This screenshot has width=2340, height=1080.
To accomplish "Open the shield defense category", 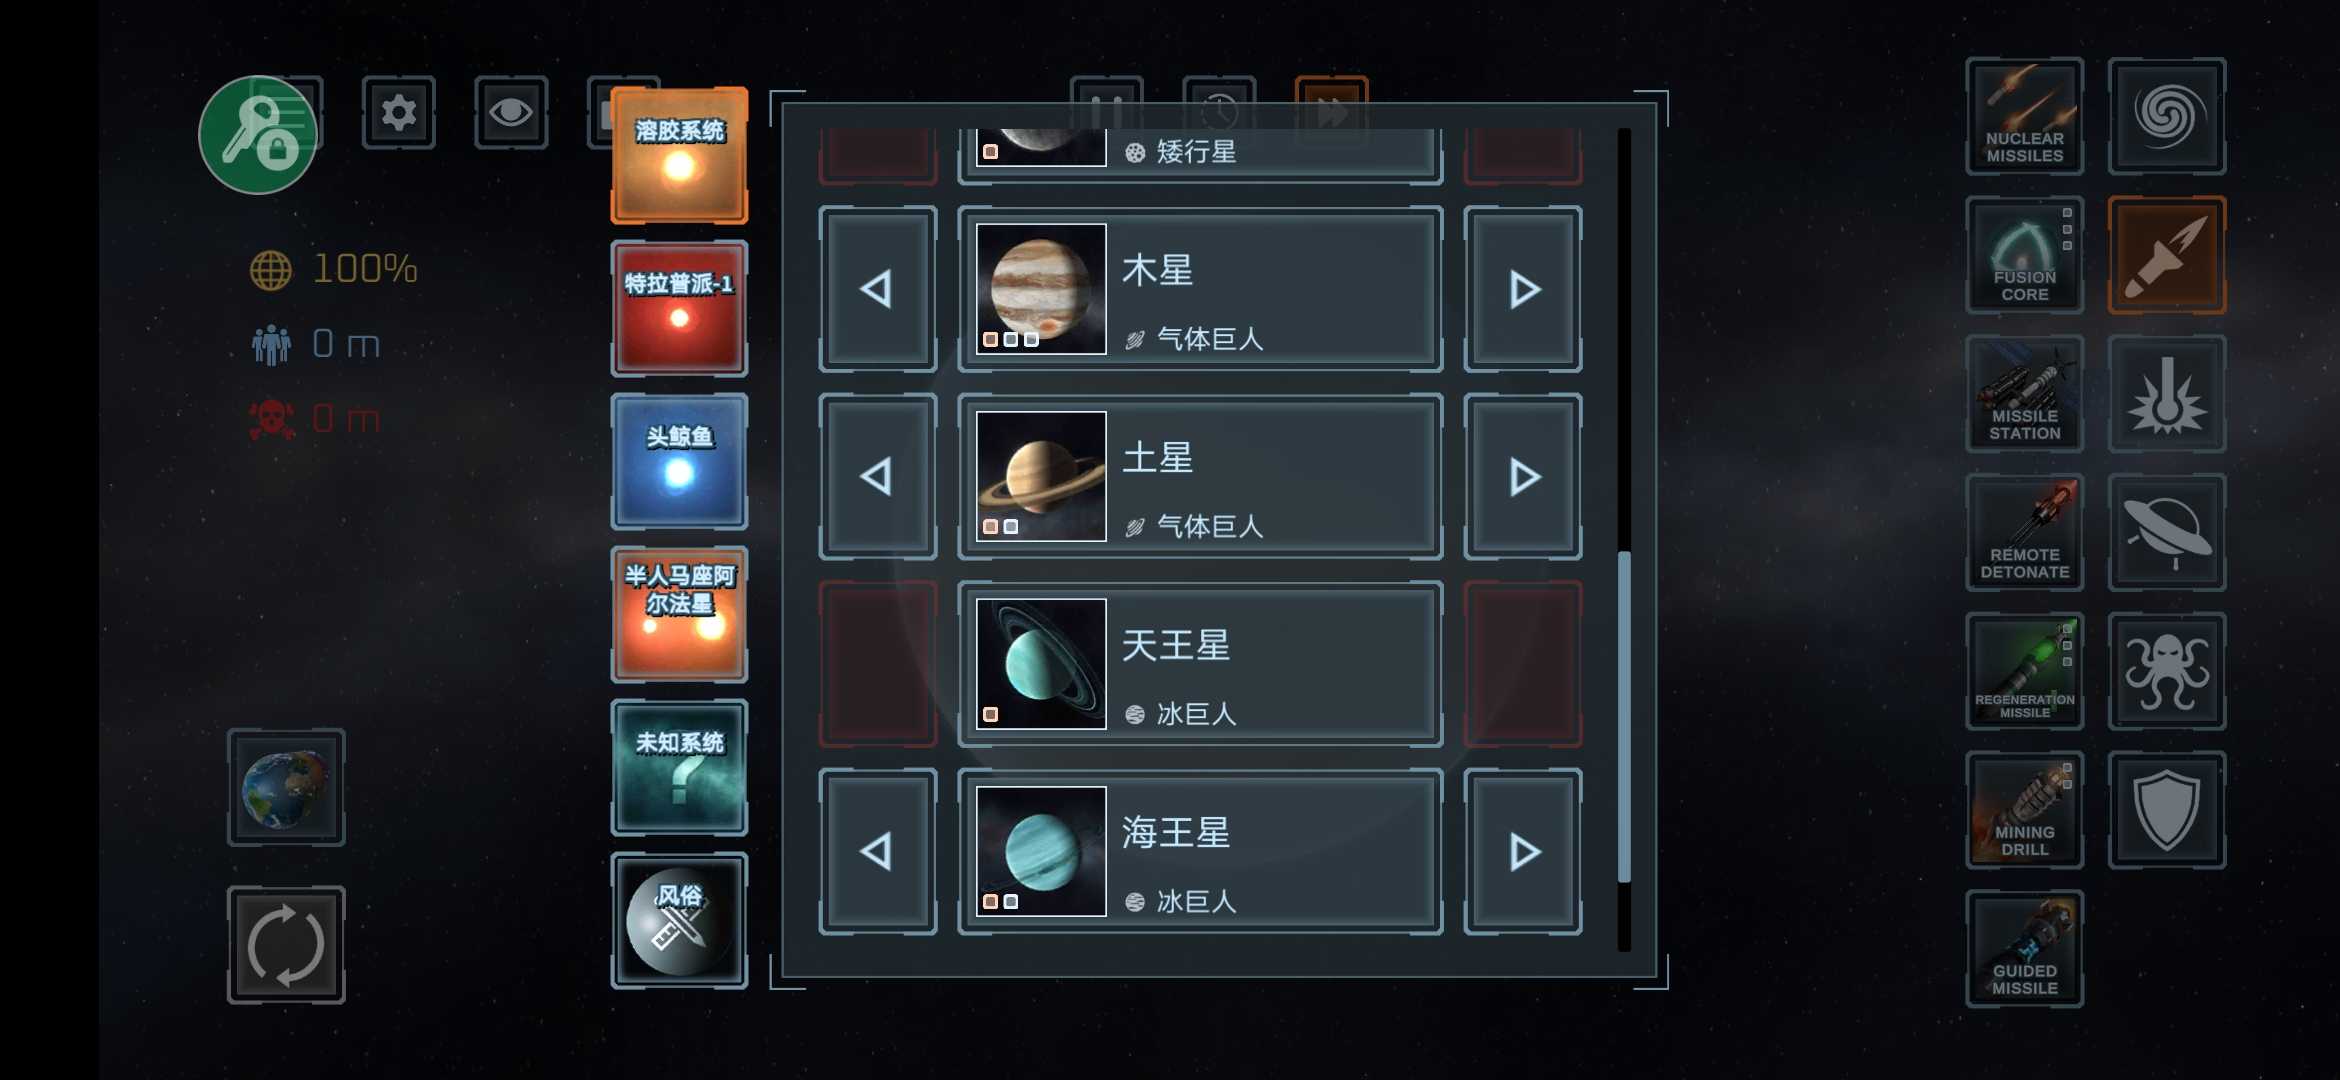I will 2166,810.
